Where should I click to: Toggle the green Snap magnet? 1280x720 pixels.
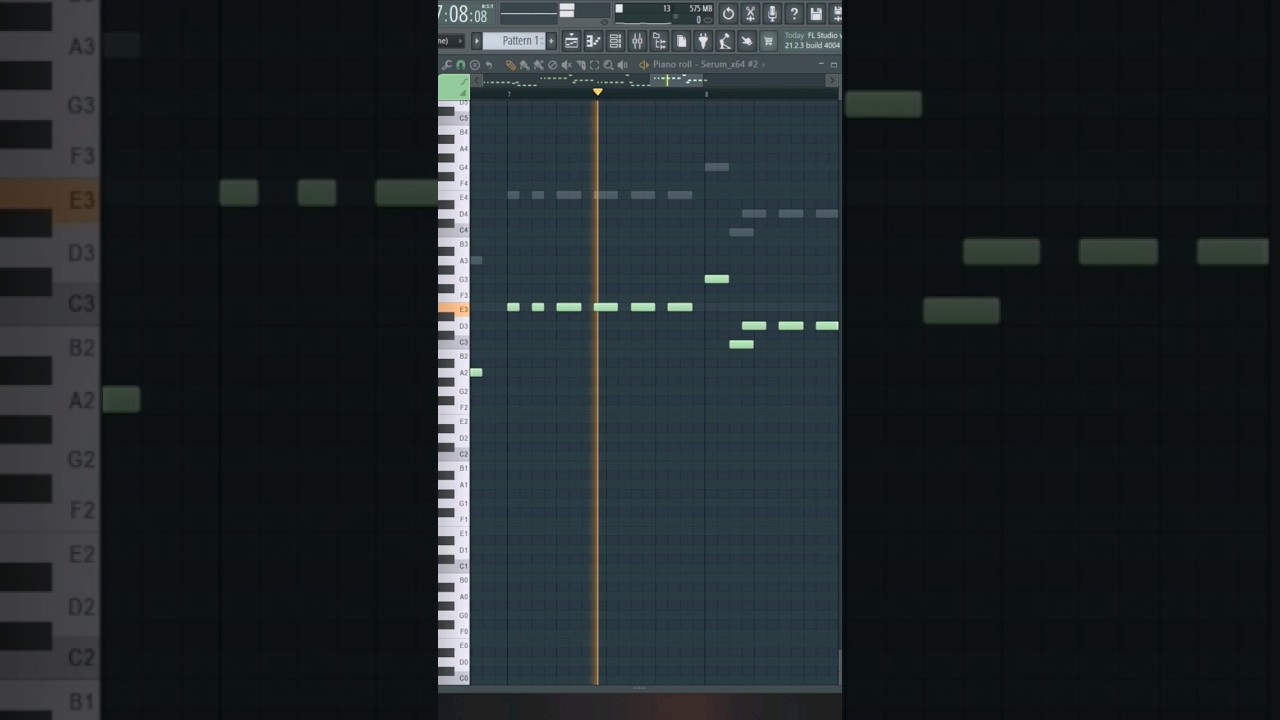click(460, 65)
